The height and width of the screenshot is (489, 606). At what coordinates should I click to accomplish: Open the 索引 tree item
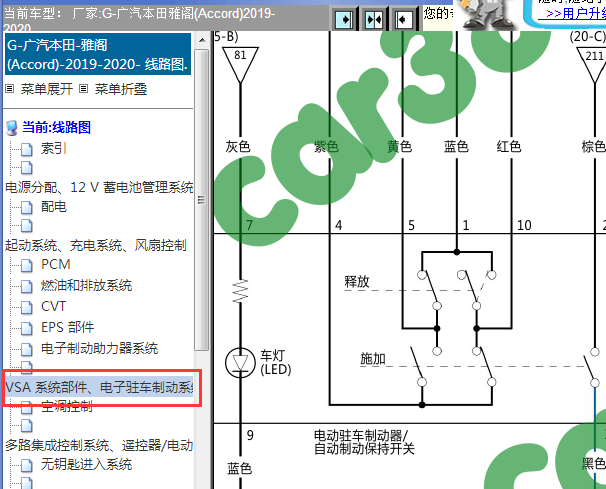(x=54, y=148)
